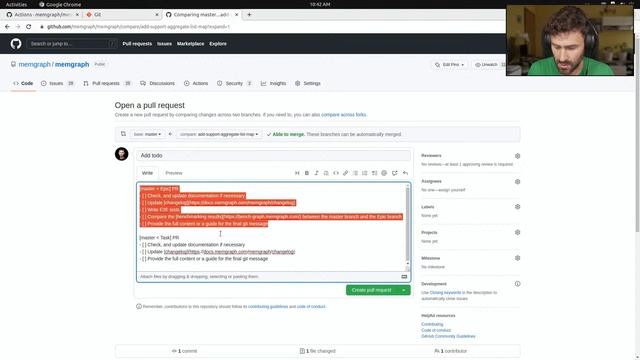The image size is (640, 360).
Task: Click Issues in the top header
Action: coord(164,44)
